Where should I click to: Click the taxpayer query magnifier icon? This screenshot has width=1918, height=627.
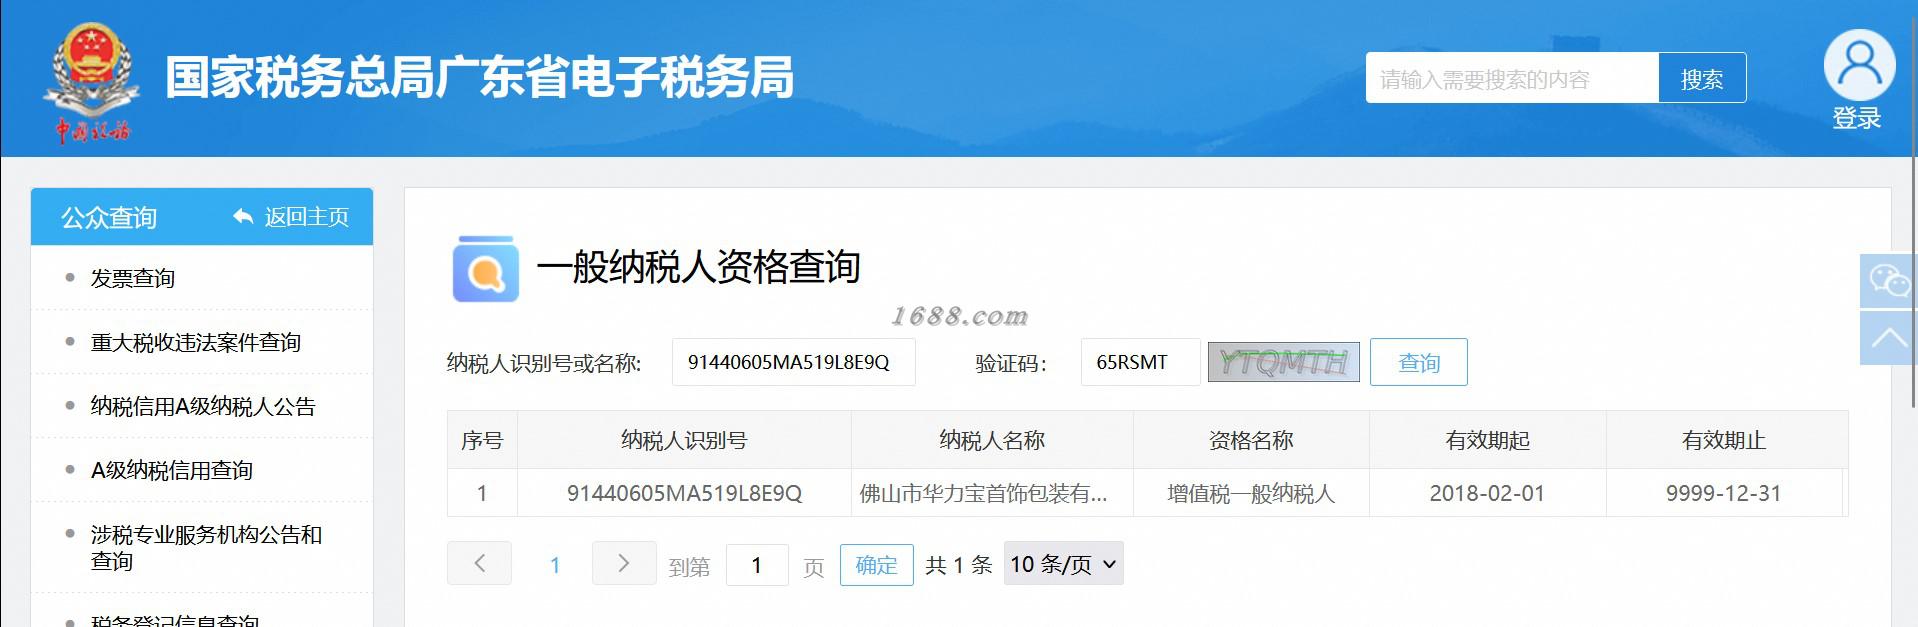(x=486, y=269)
